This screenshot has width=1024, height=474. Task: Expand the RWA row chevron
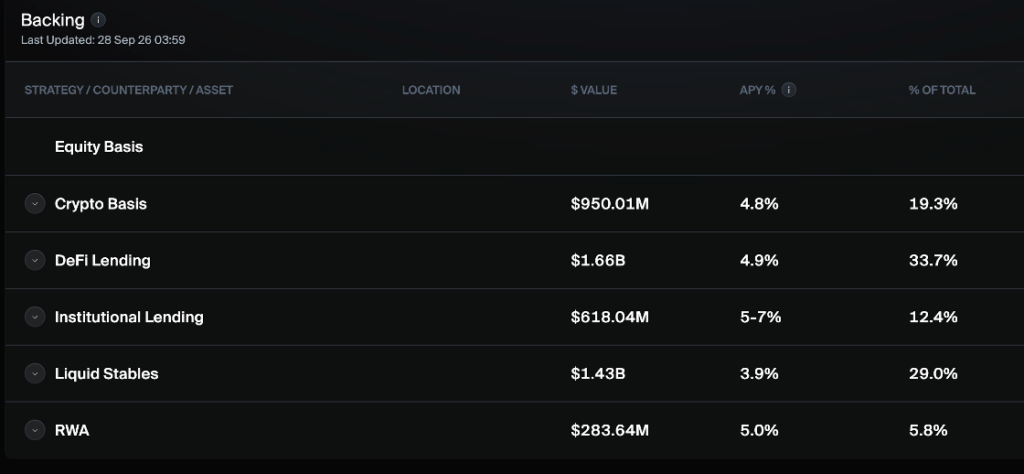(x=35, y=430)
